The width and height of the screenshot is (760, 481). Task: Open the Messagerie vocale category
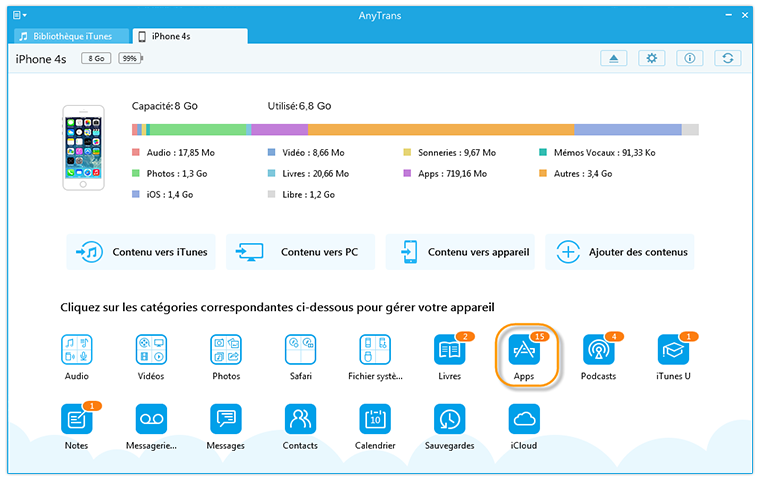pyautogui.click(x=151, y=419)
